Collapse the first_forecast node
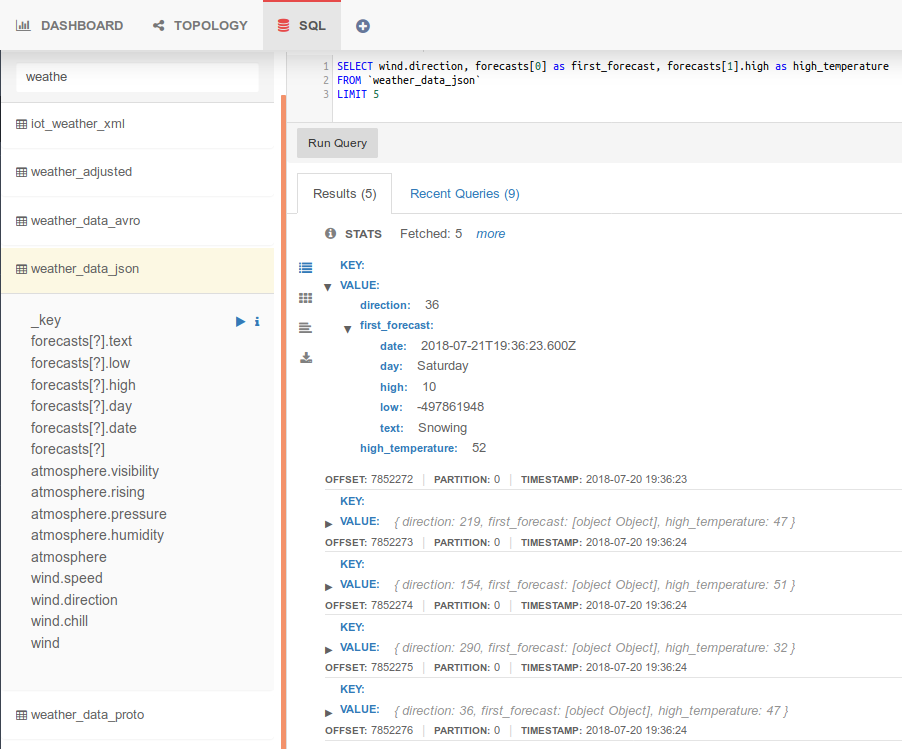This screenshot has height=749, width=902. 347,329
